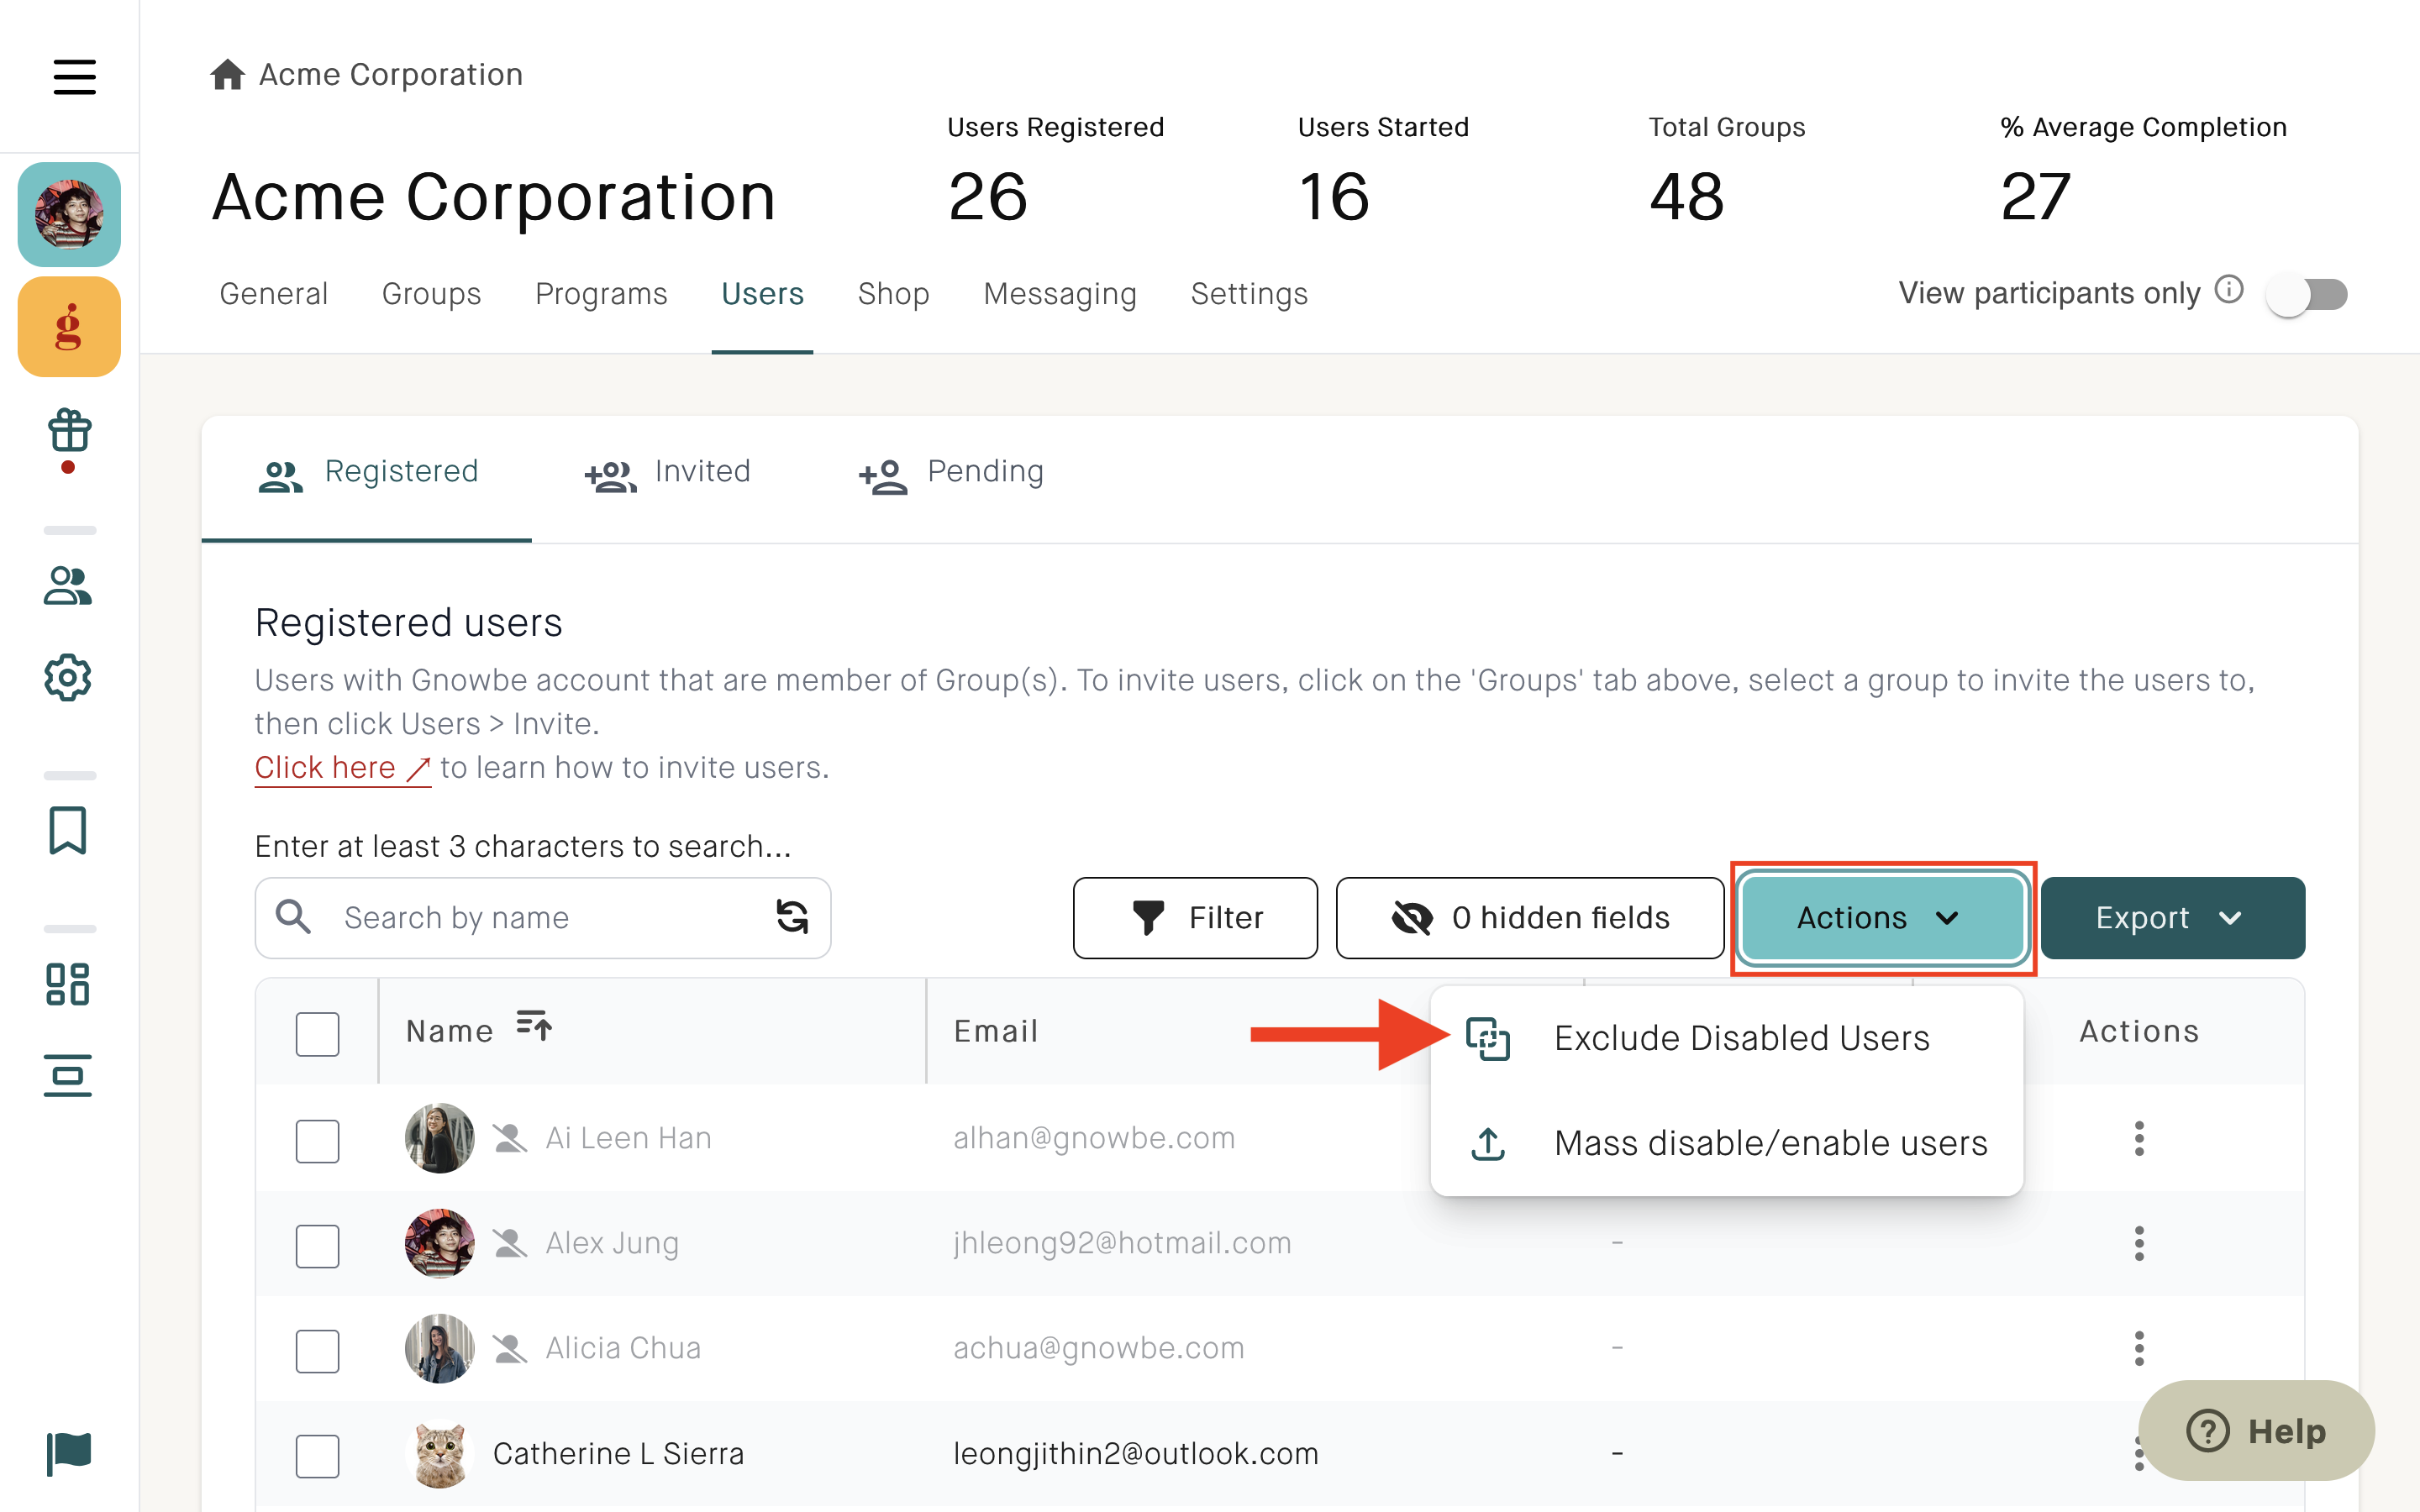Select Exclude Disabled Users option
Viewport: 2420px width, 1512px height.
pyautogui.click(x=1727, y=1038)
